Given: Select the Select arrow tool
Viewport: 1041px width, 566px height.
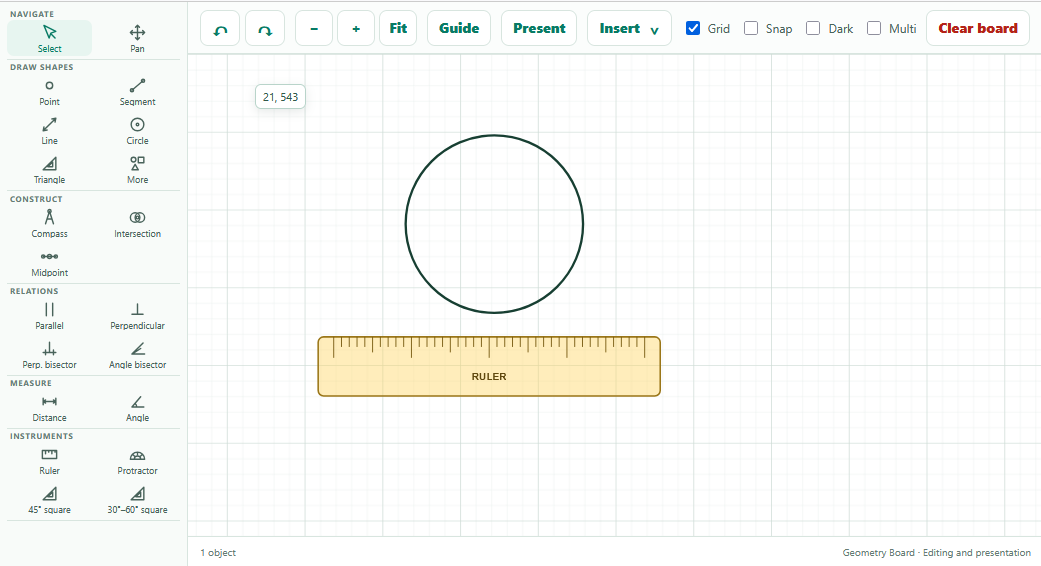Looking at the screenshot, I should tap(50, 38).
